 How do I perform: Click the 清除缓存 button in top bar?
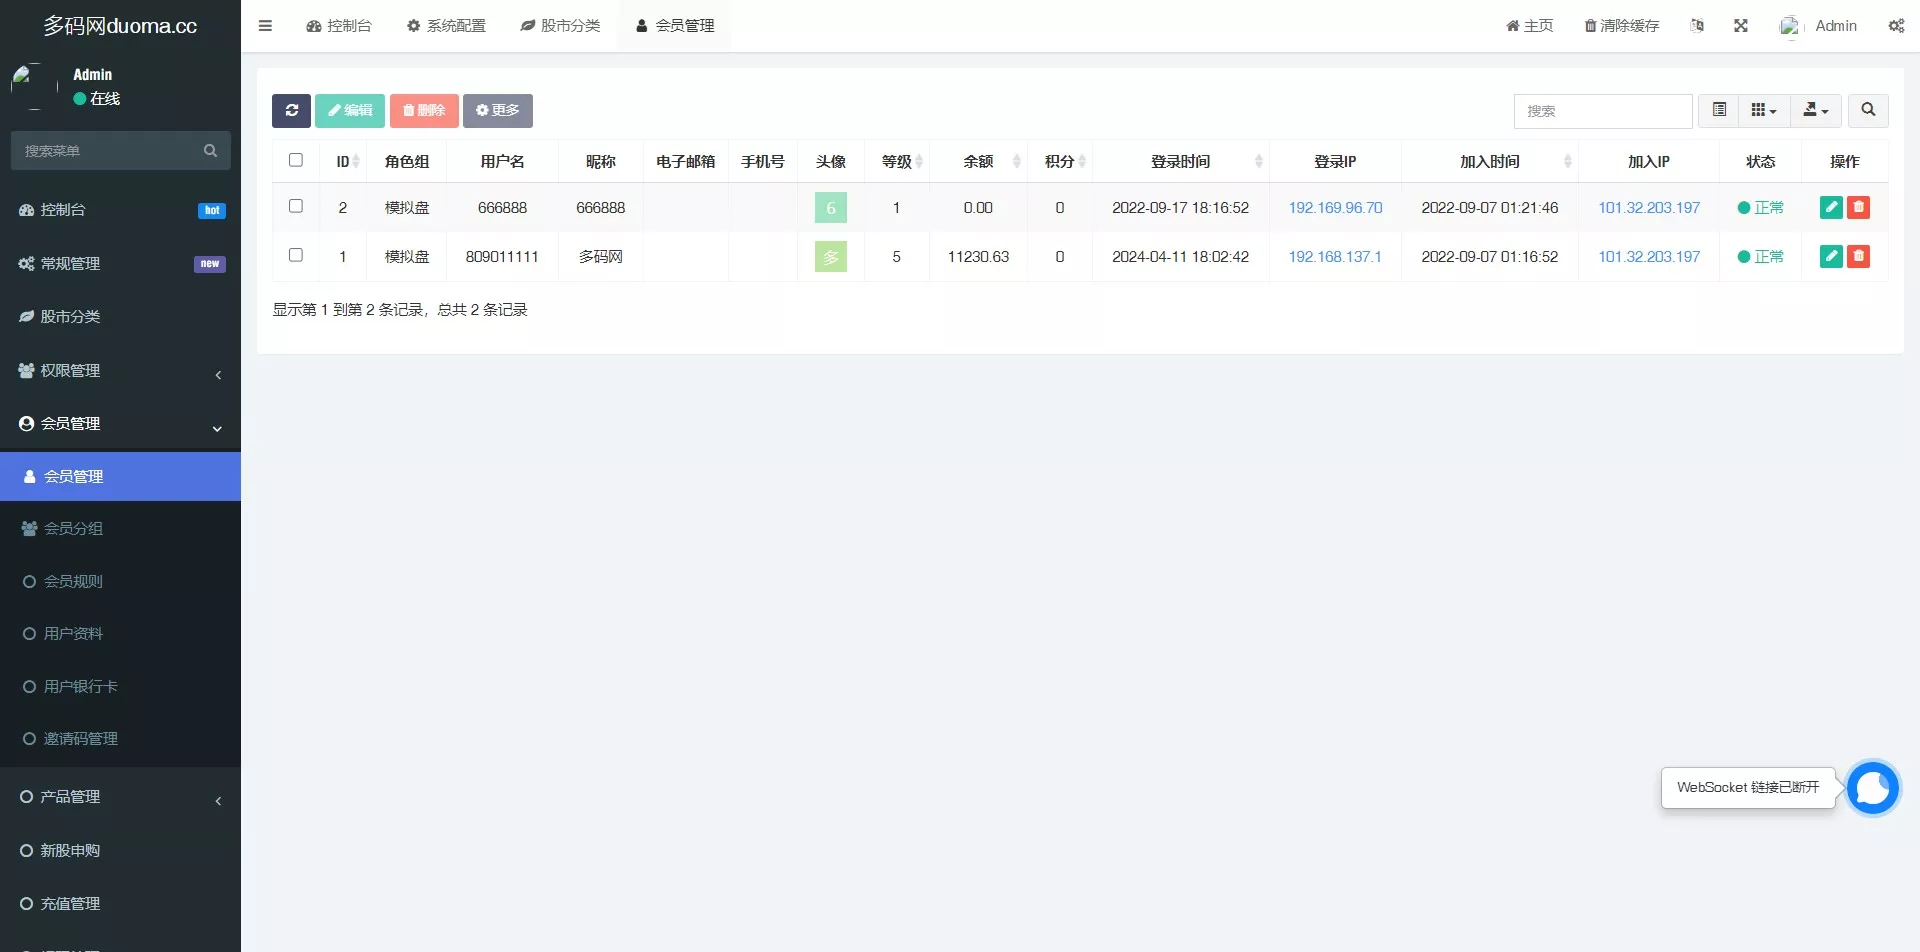pyautogui.click(x=1621, y=26)
